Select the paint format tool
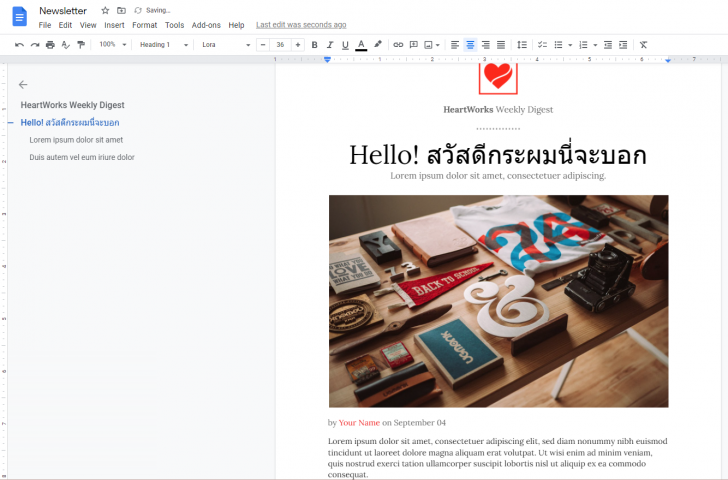Viewport: 728px width, 480px height. tap(81, 45)
